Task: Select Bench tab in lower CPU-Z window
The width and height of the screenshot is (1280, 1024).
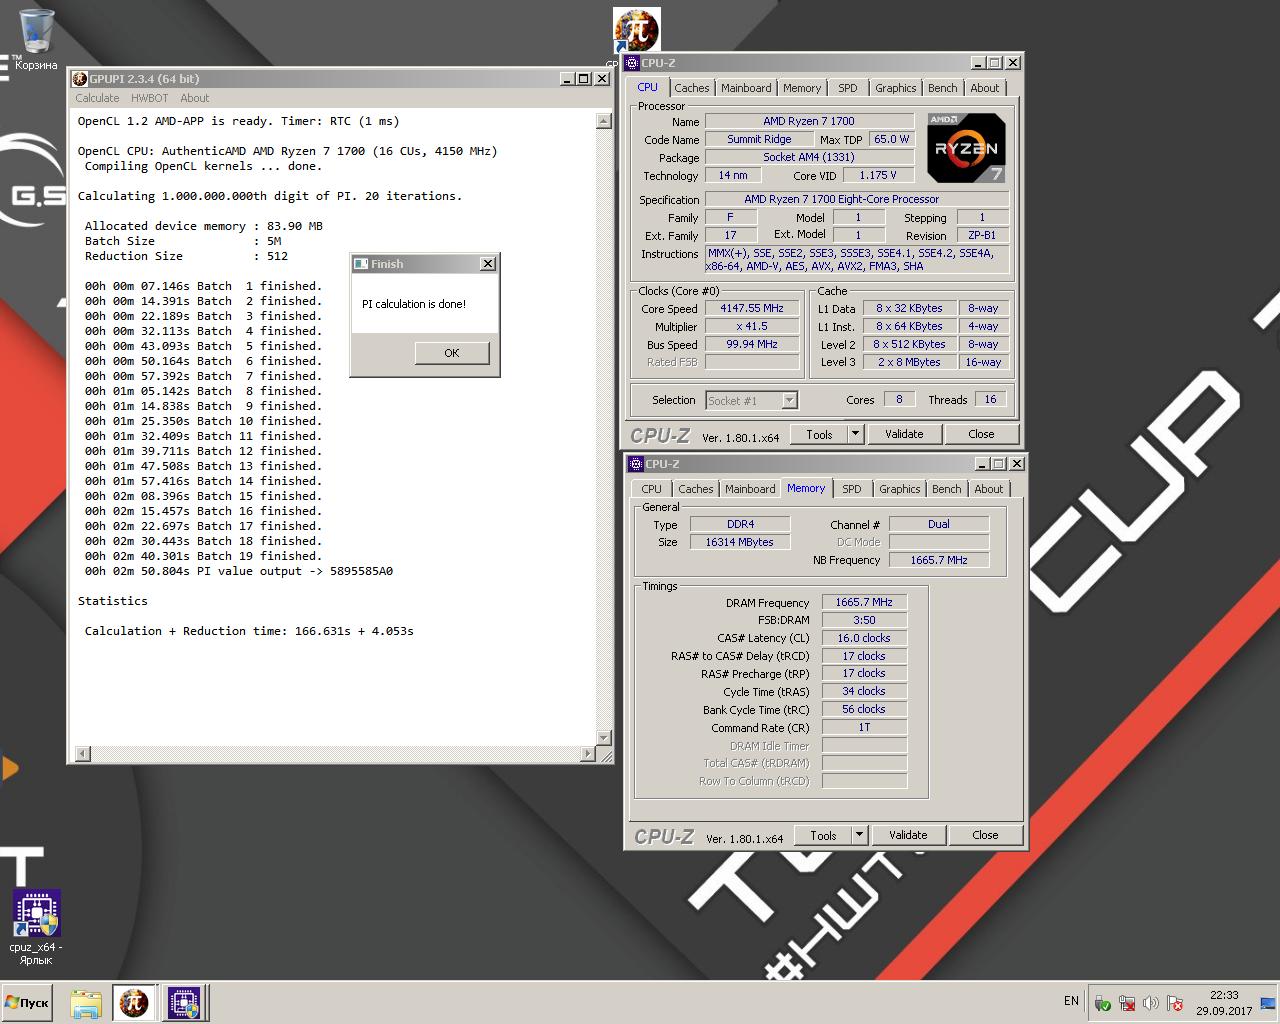Action: coord(947,489)
